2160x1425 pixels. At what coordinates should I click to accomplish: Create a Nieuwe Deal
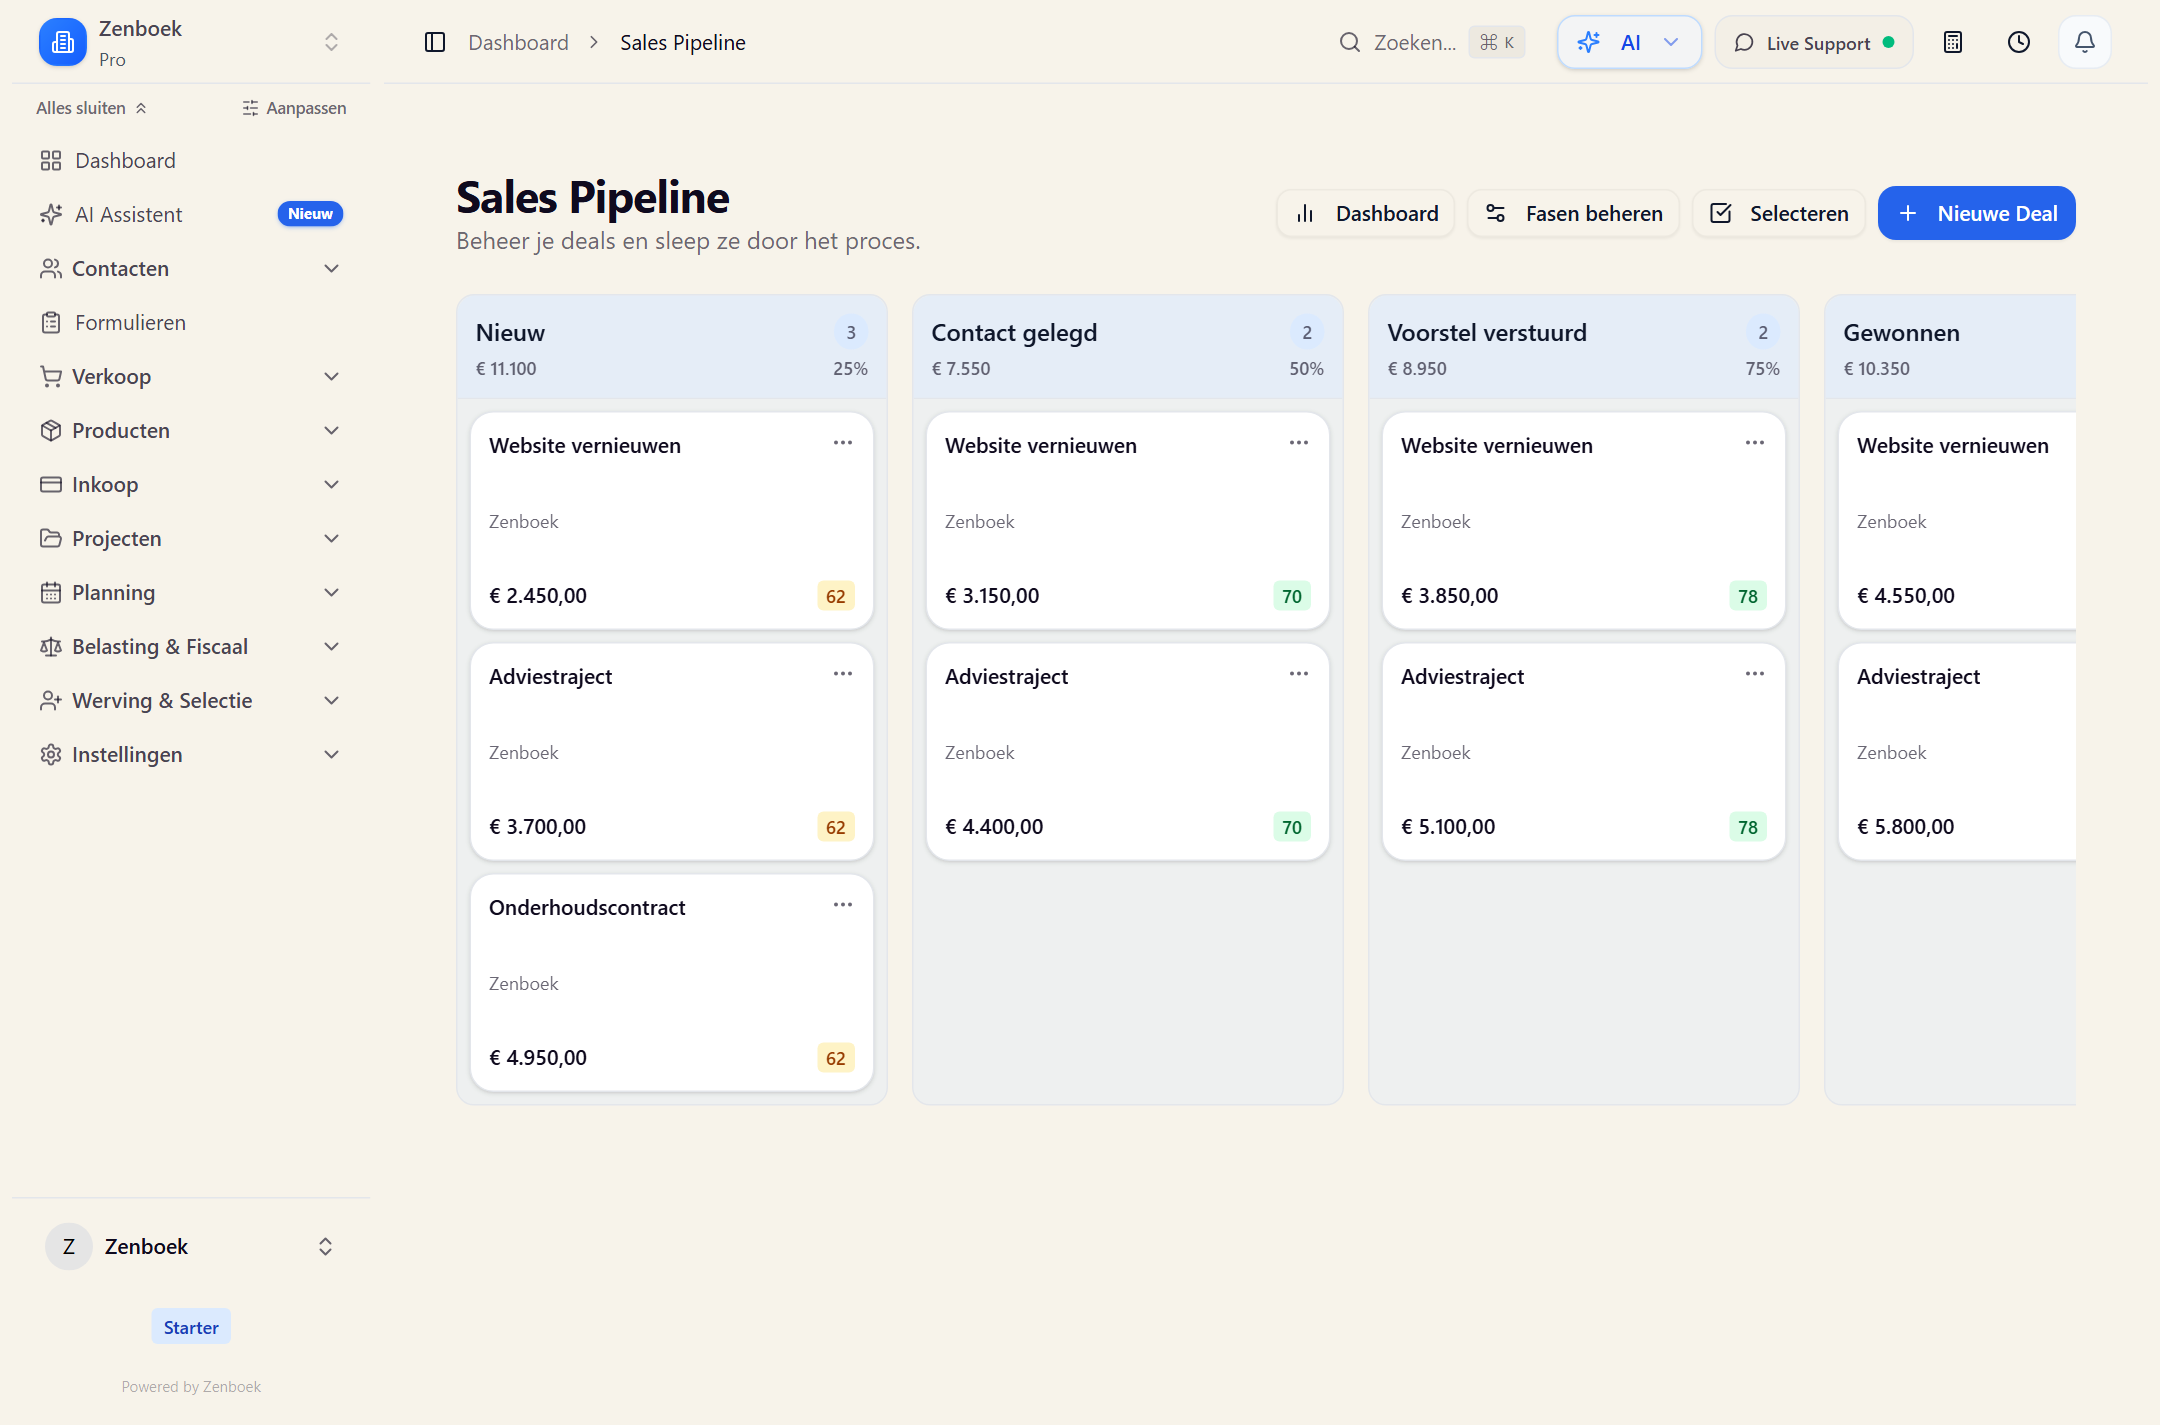(x=1976, y=213)
